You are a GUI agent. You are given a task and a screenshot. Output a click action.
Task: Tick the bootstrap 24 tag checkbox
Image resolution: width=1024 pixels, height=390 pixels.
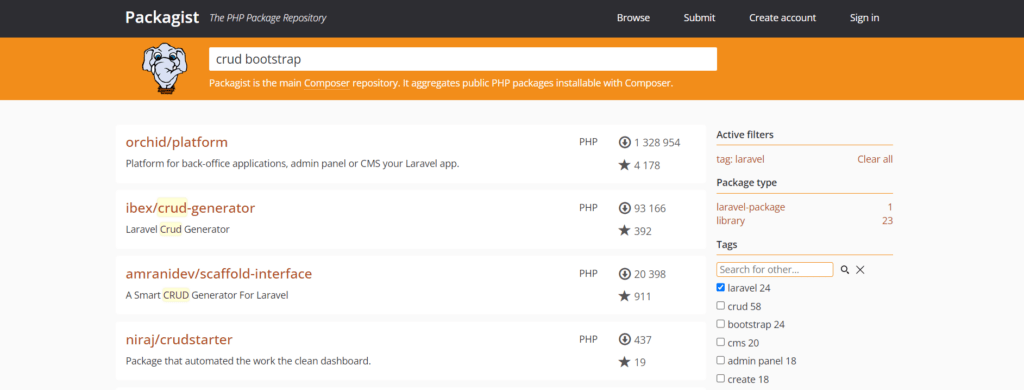(720, 323)
